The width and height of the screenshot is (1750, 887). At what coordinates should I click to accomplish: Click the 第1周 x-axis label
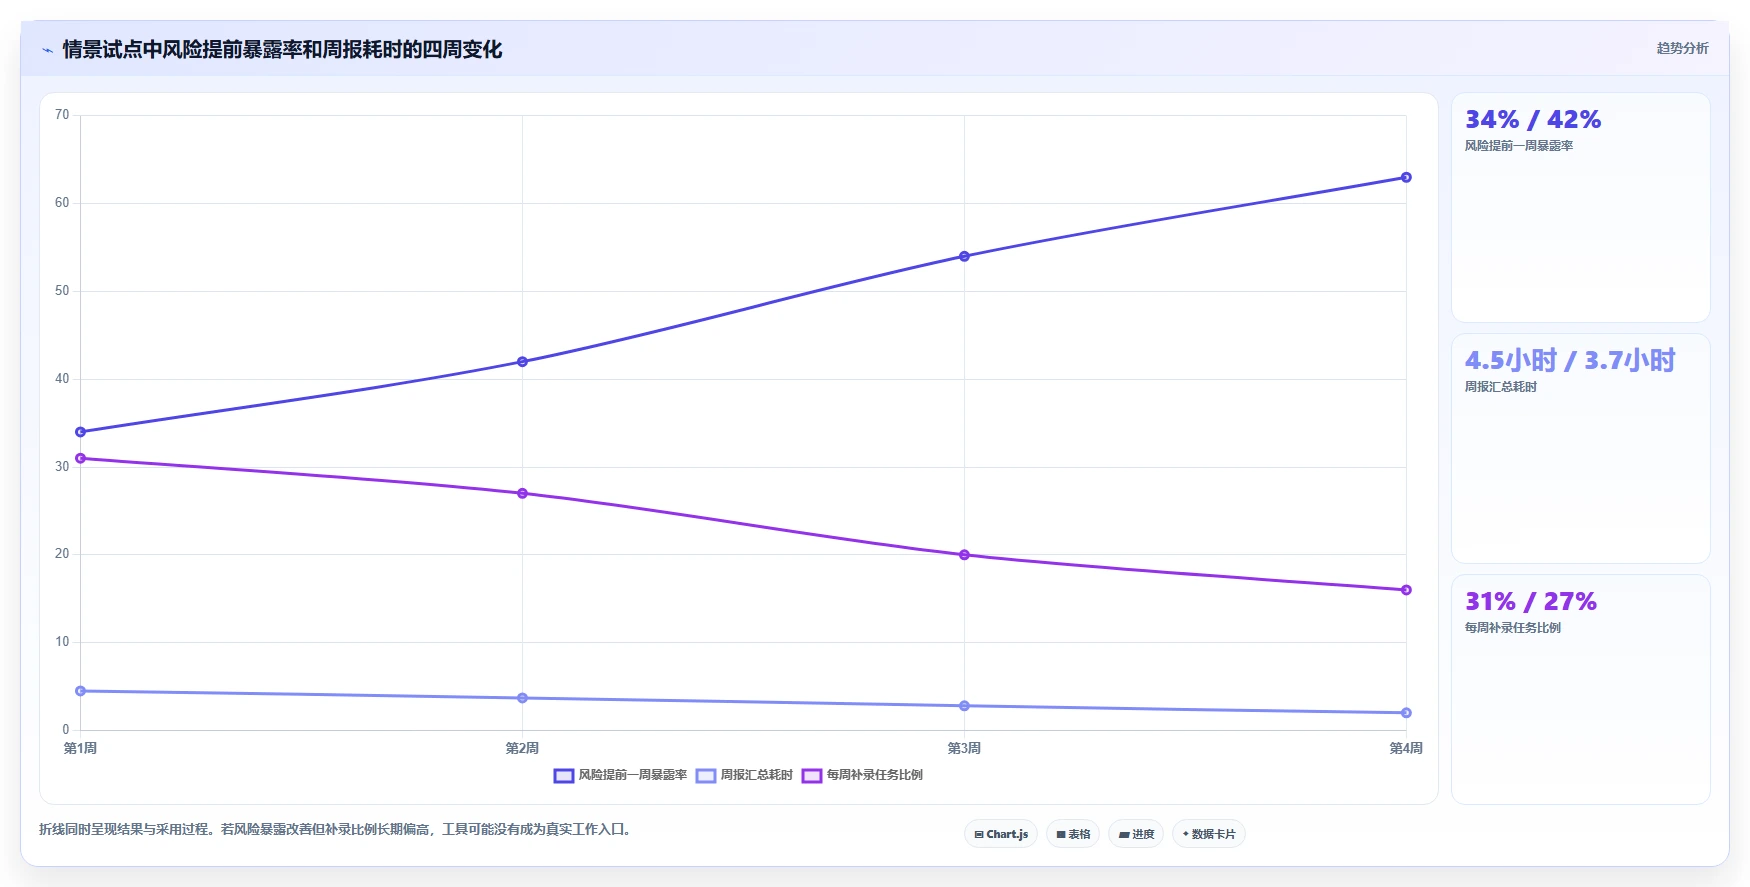click(x=80, y=748)
